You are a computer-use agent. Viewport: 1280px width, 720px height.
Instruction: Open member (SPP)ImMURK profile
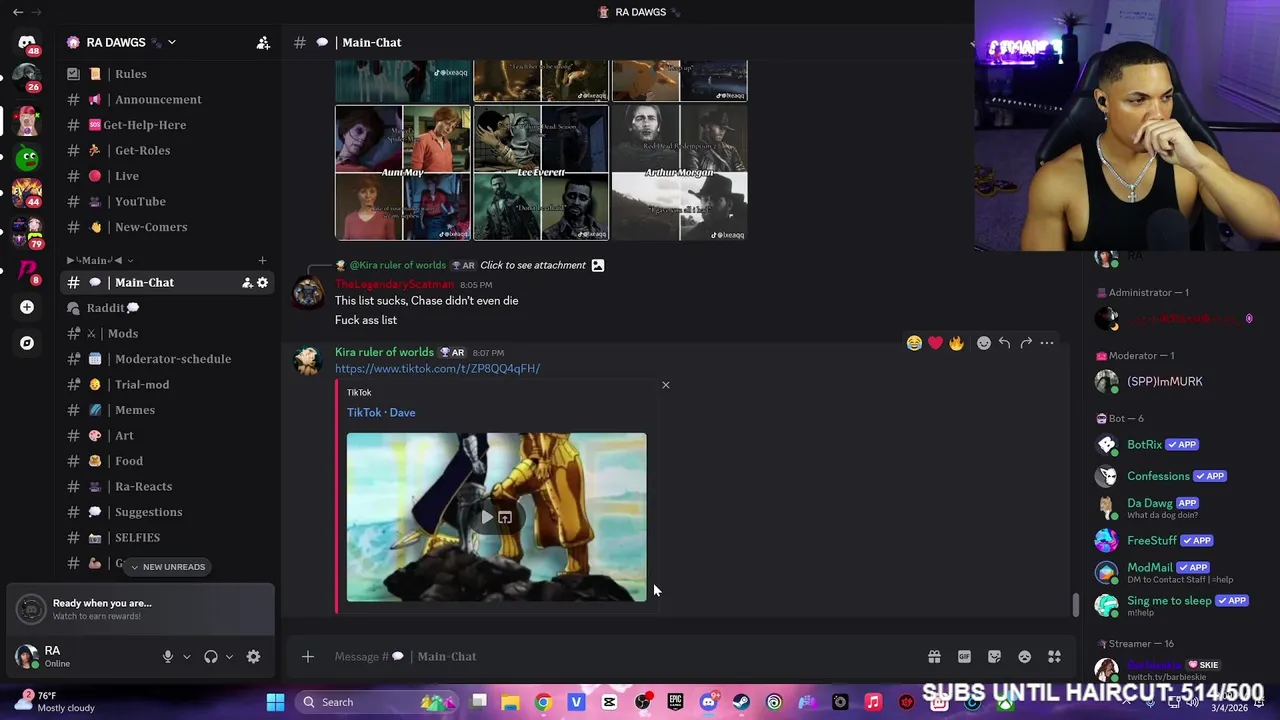pyautogui.click(x=1165, y=381)
